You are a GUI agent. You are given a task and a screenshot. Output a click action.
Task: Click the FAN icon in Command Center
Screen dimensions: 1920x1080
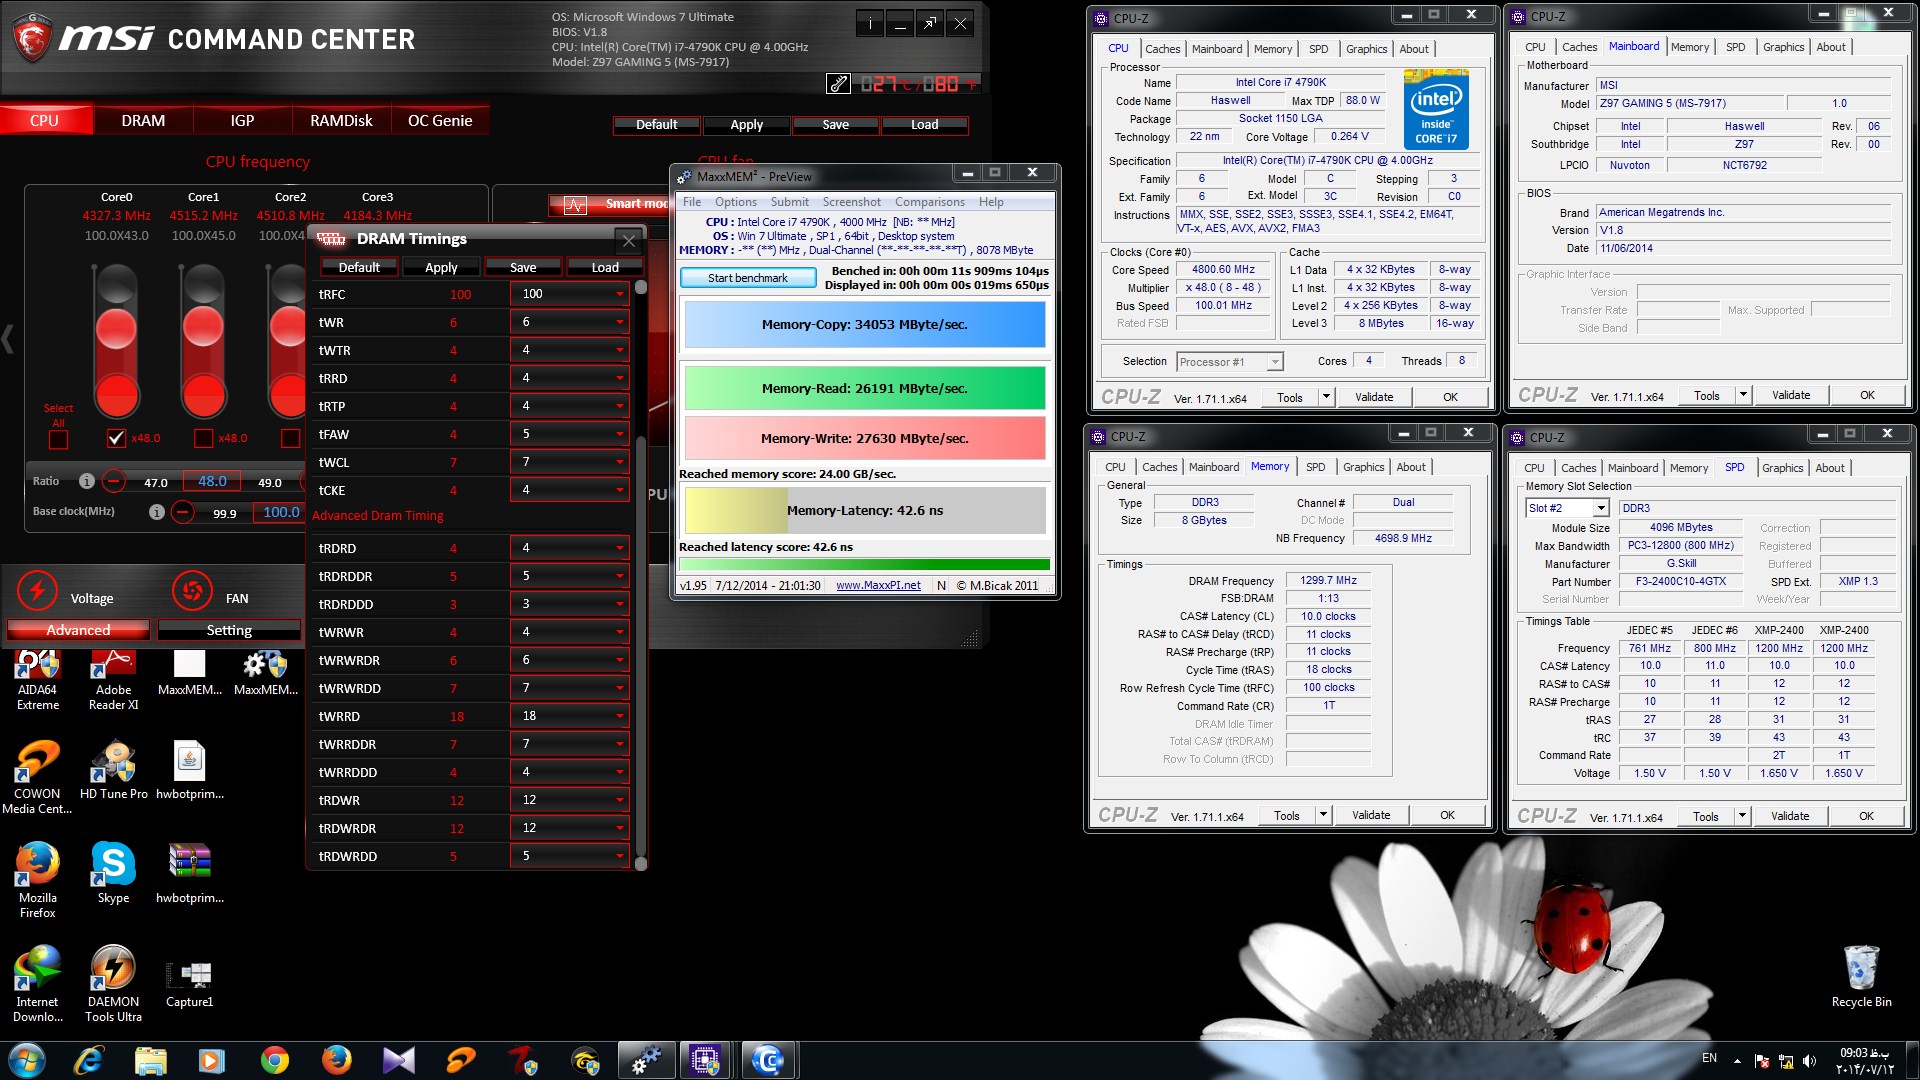(x=191, y=591)
